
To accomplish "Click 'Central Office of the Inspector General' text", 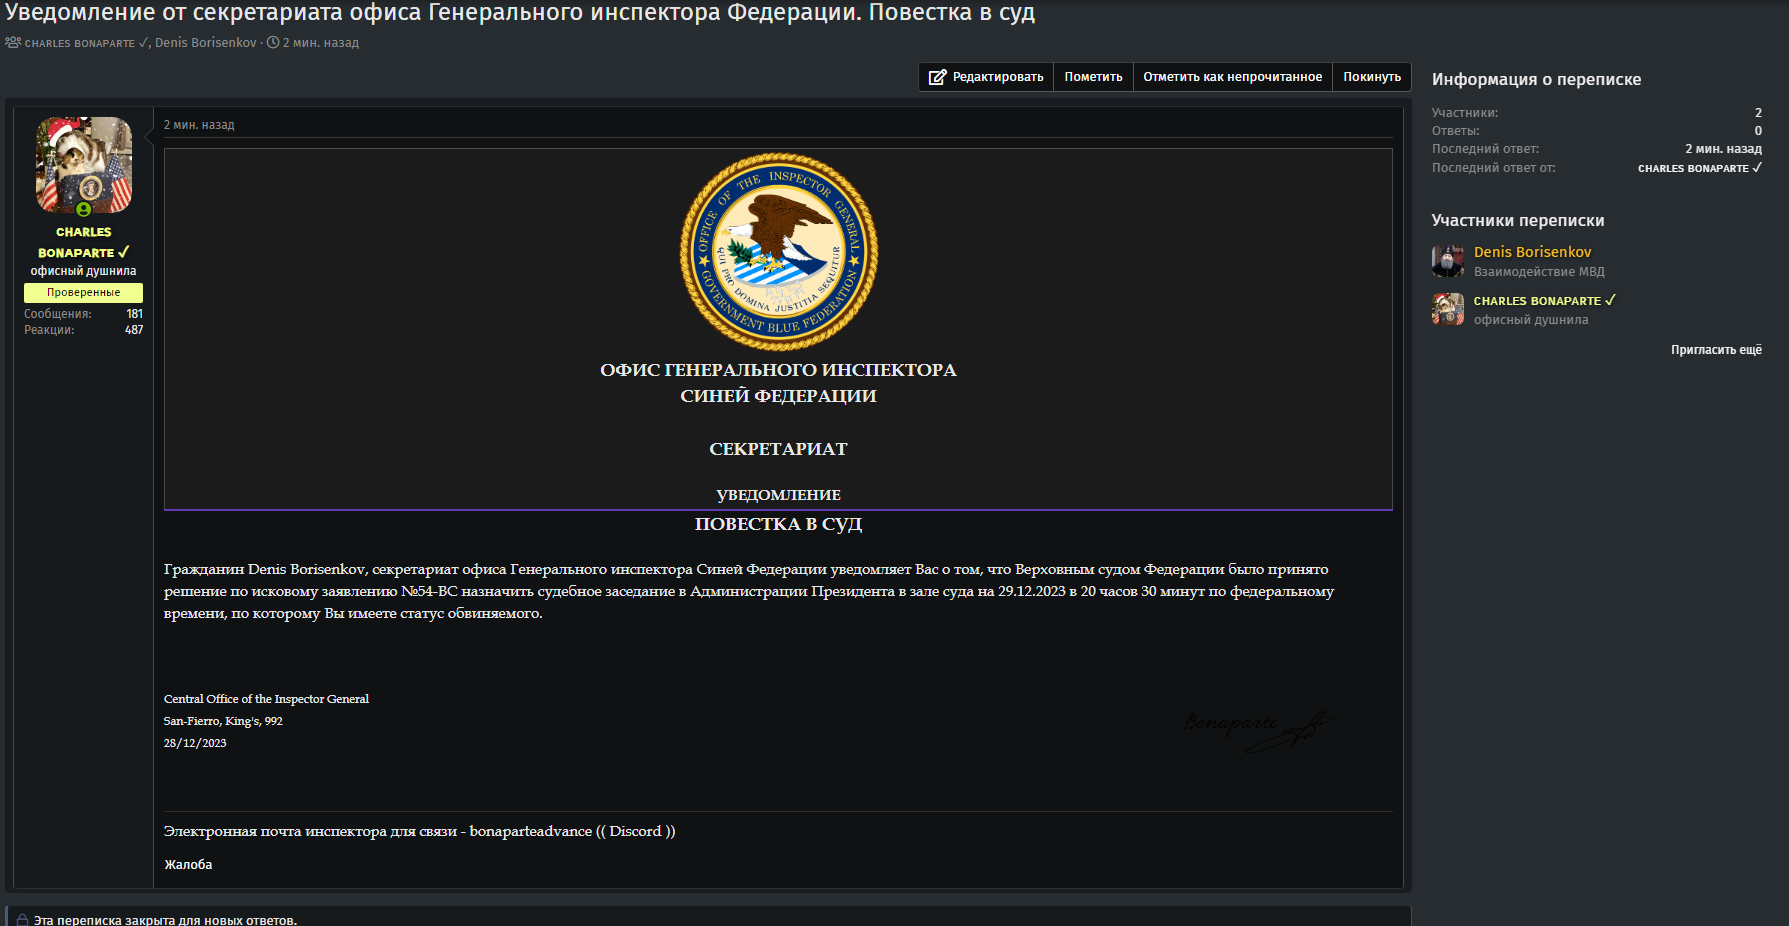I will (266, 699).
